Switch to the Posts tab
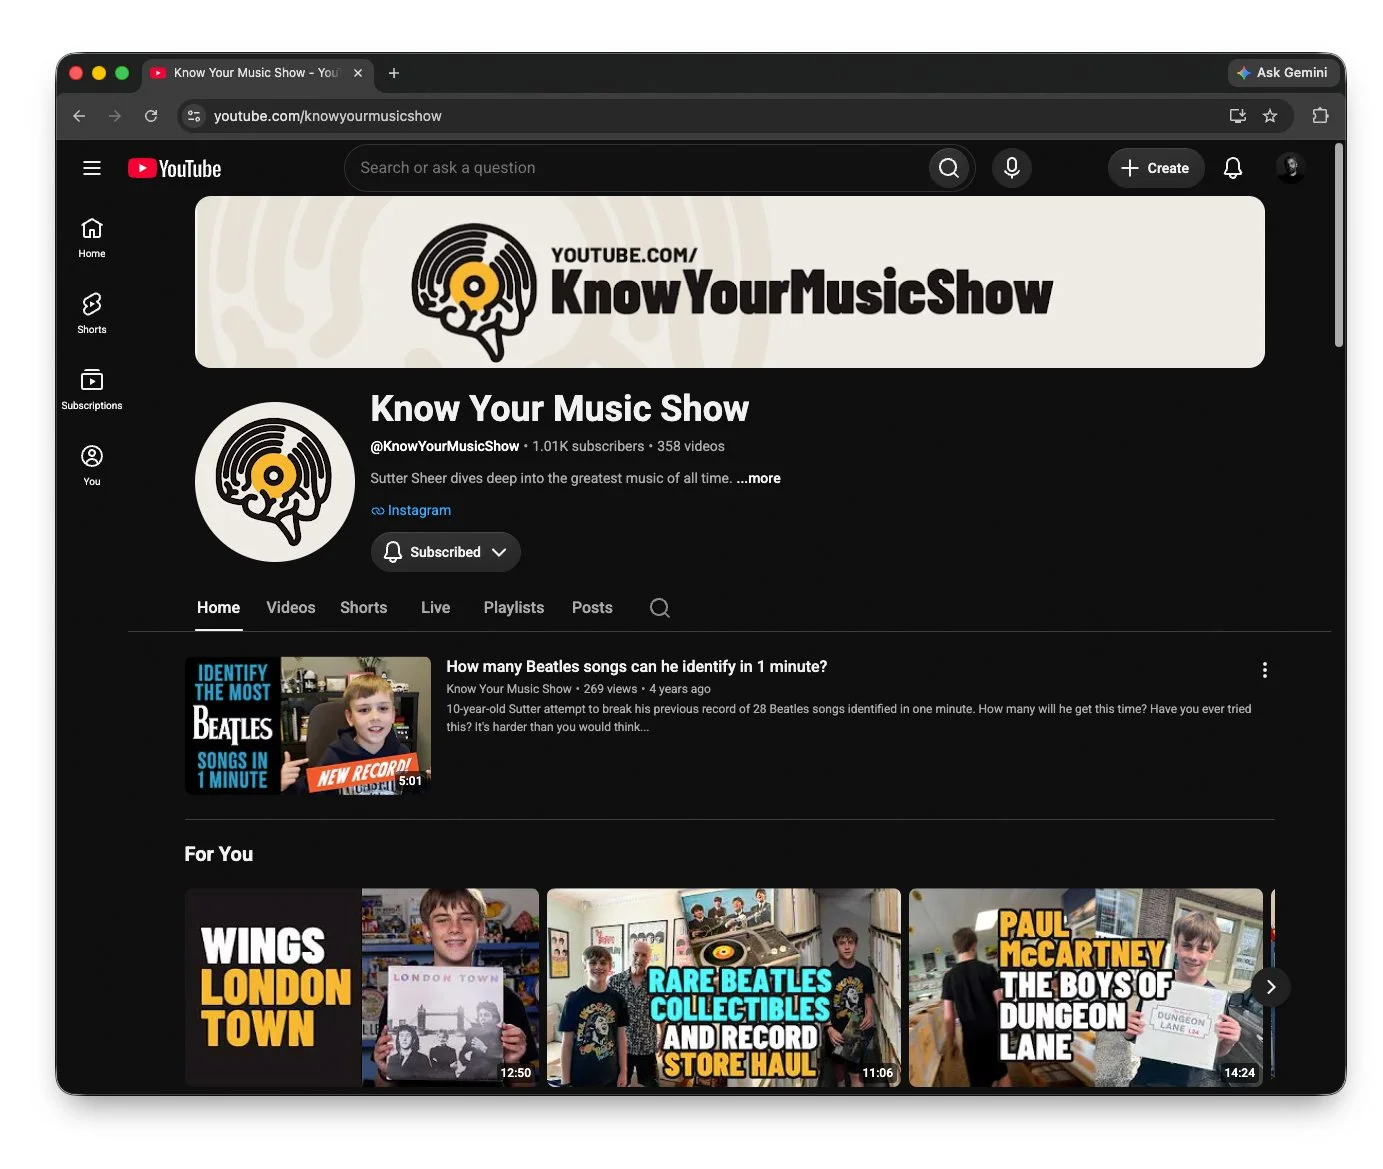Viewport: 1383px width, 1169px height. pos(592,608)
